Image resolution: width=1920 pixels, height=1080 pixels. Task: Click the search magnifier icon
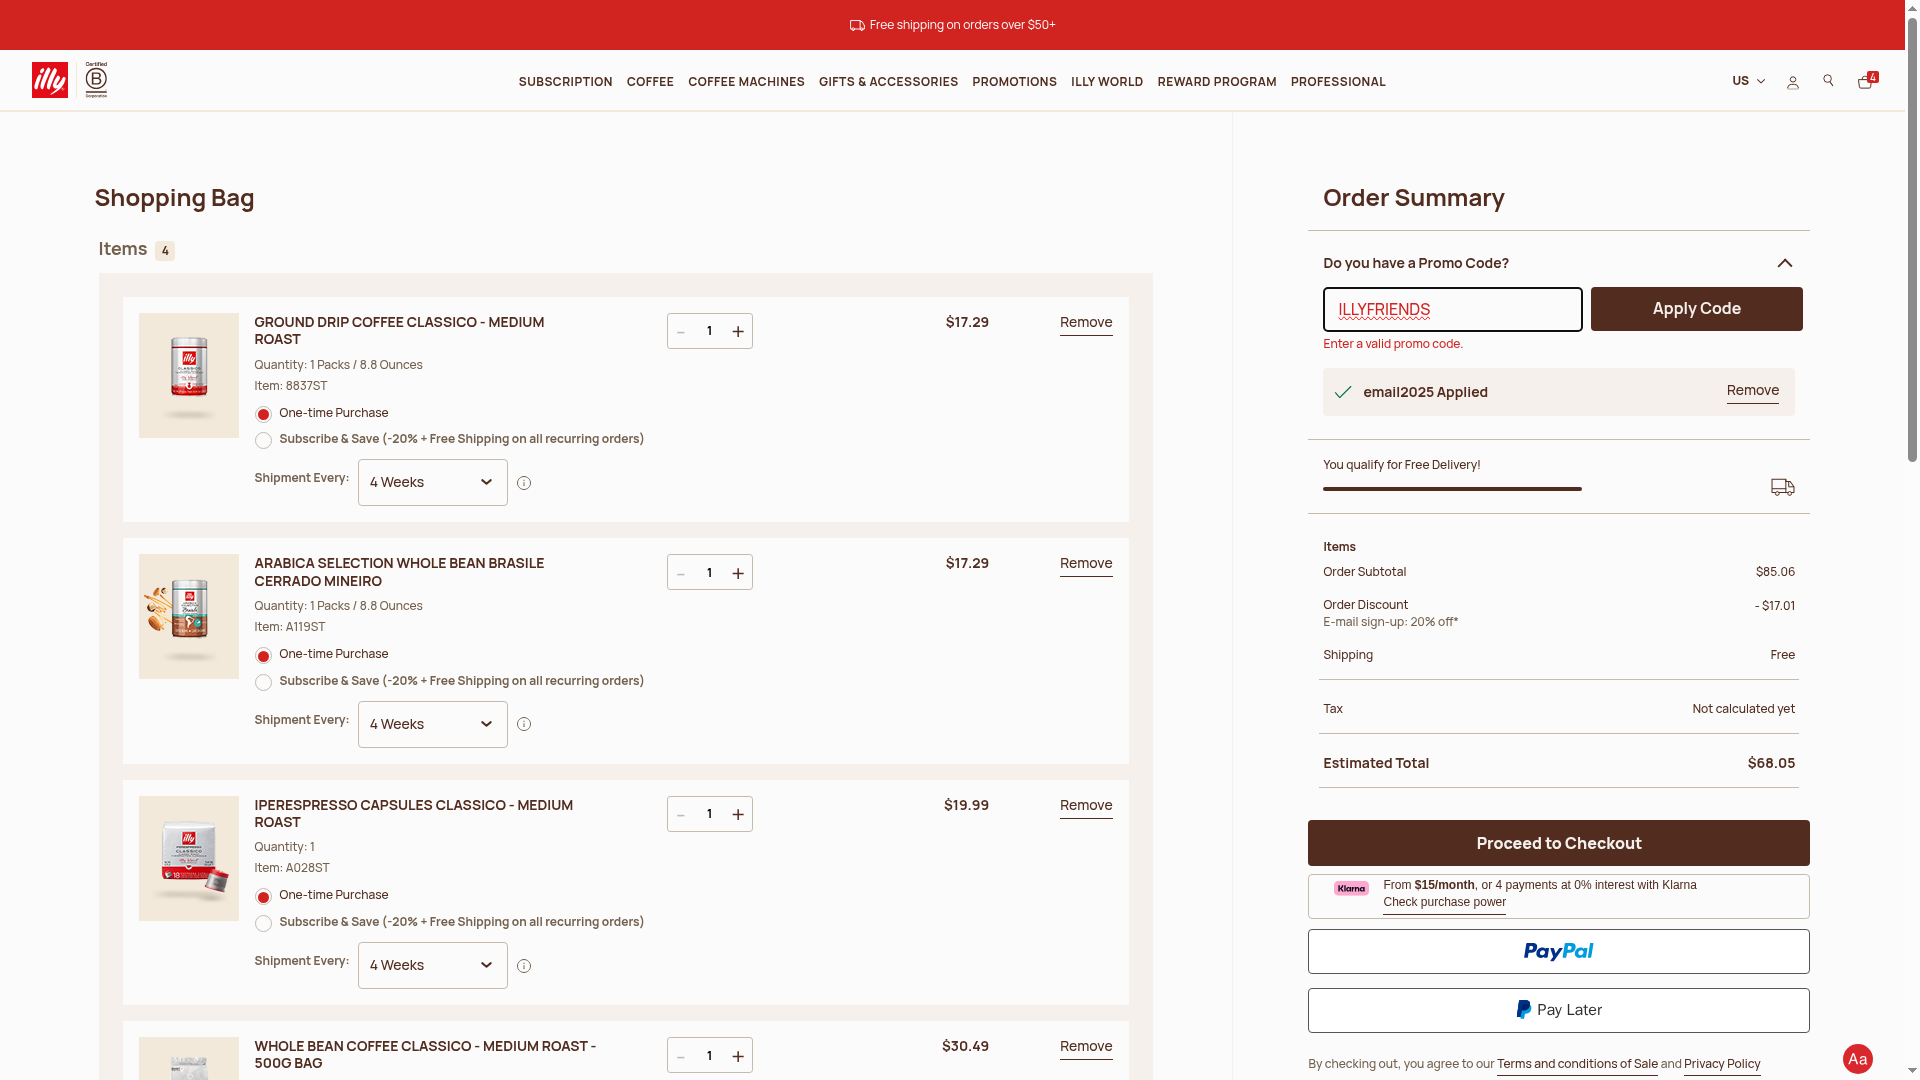click(x=1828, y=81)
